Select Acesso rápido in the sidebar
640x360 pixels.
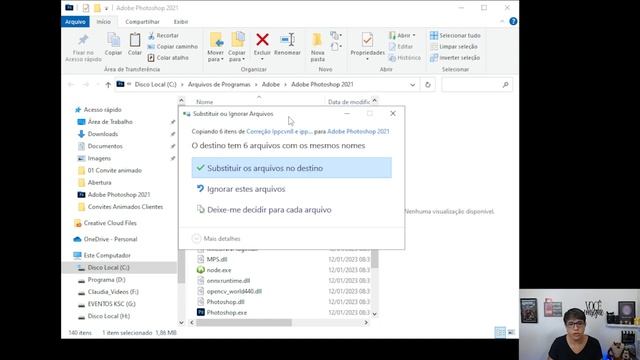click(x=102, y=110)
